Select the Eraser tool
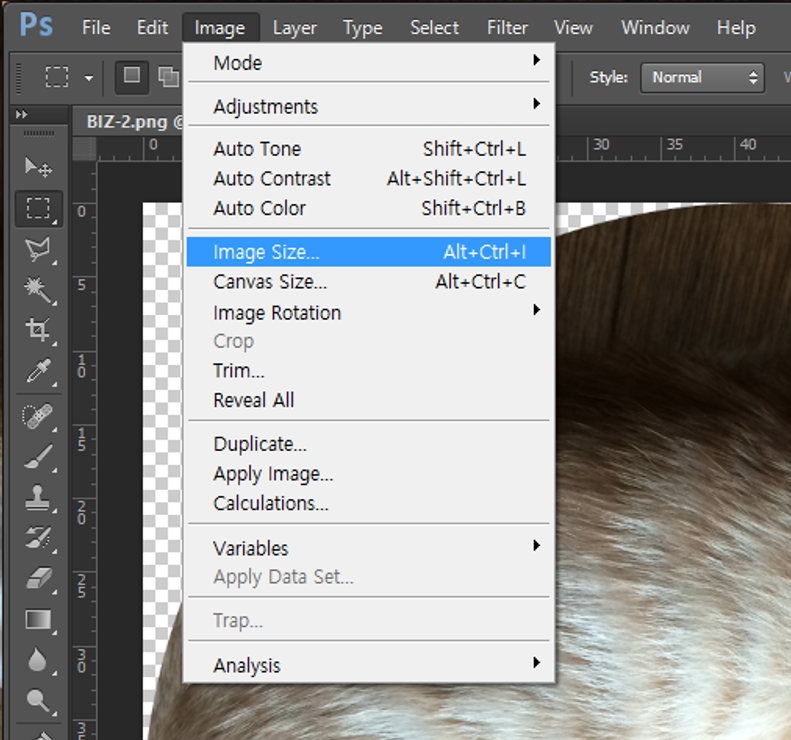Screen dimensions: 791x740 tap(38, 579)
